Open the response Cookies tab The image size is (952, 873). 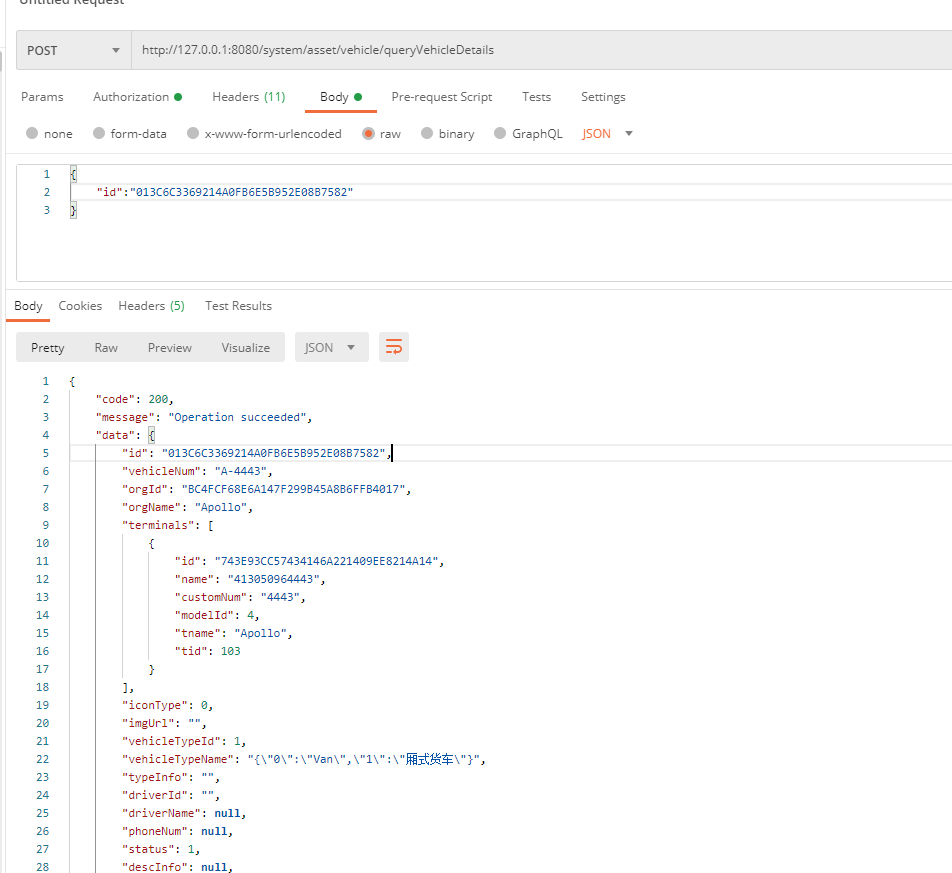tap(80, 306)
